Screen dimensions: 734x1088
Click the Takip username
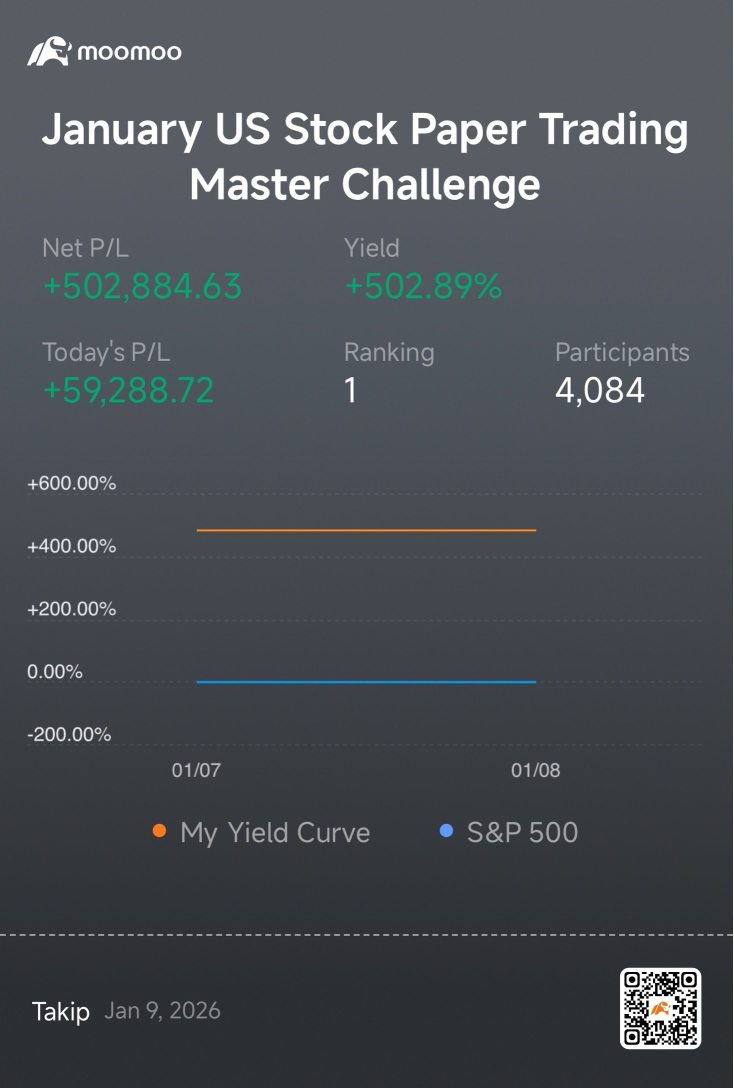point(61,1011)
